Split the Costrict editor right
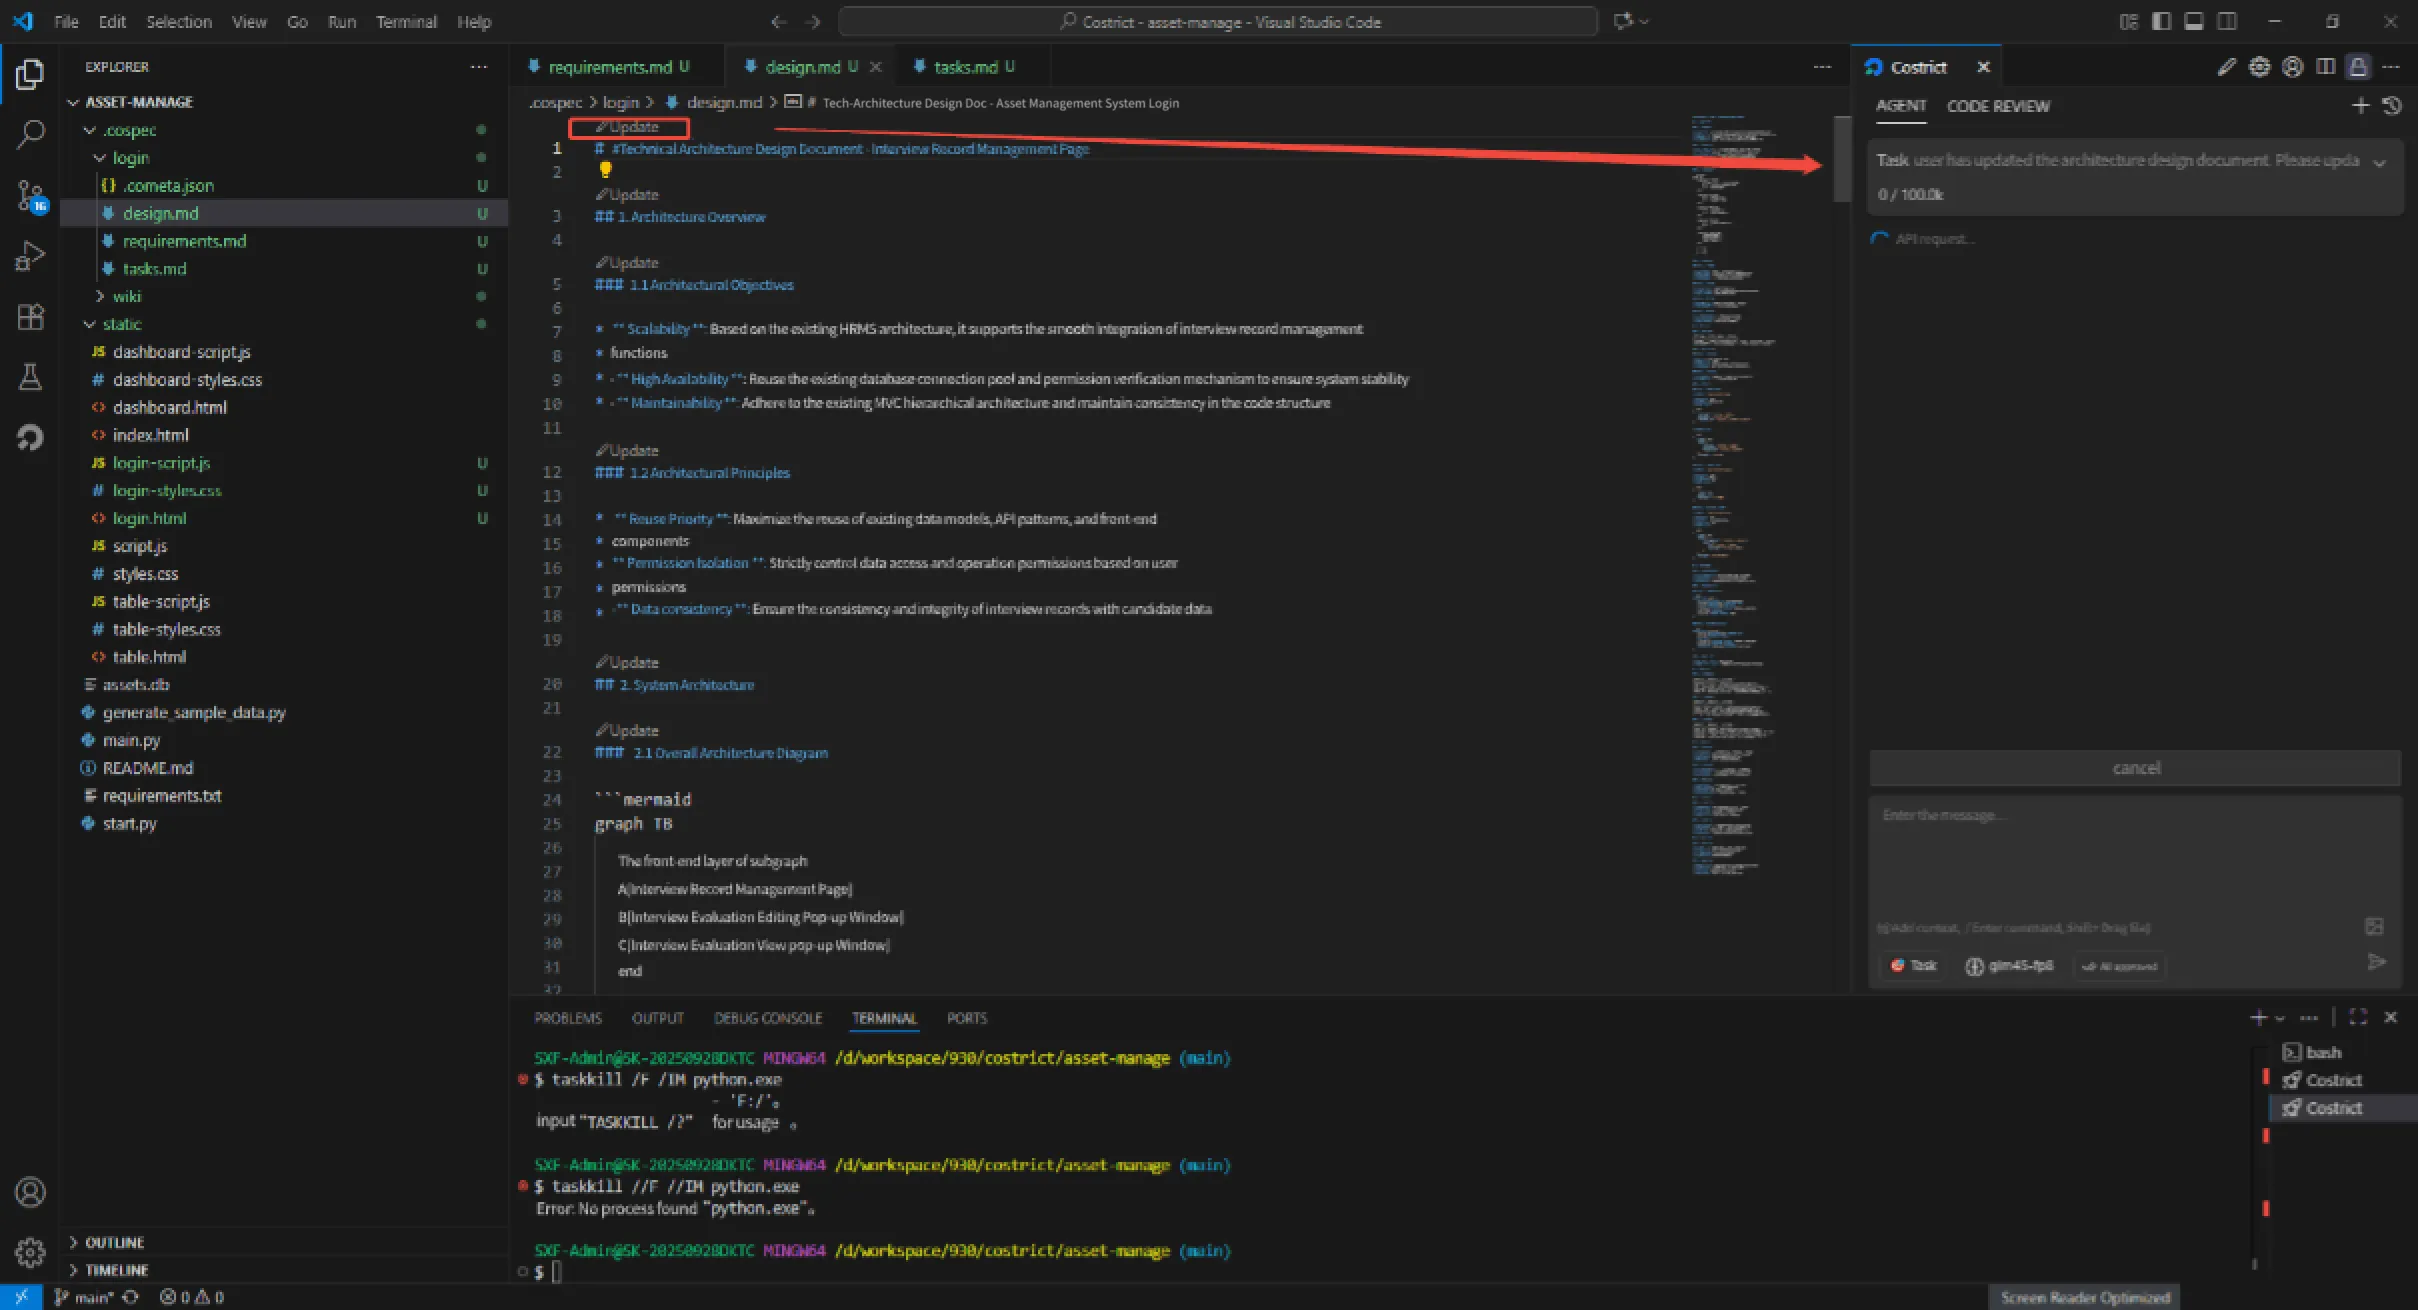This screenshot has height=1310, width=2418. (2325, 67)
